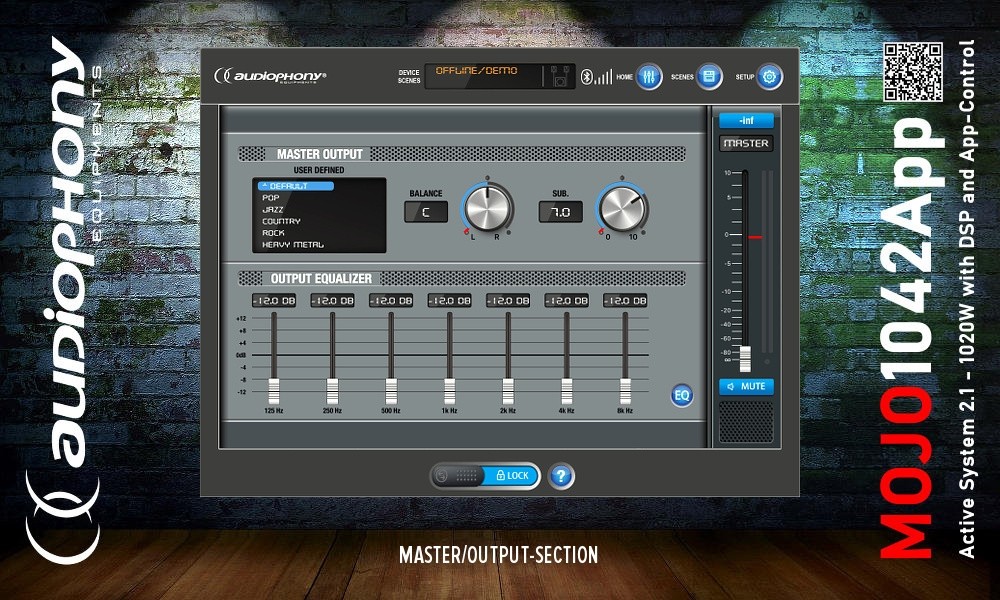Image resolution: width=1000 pixels, height=600 pixels.
Task: Click the speaker device icon in display
Action: coord(560,77)
